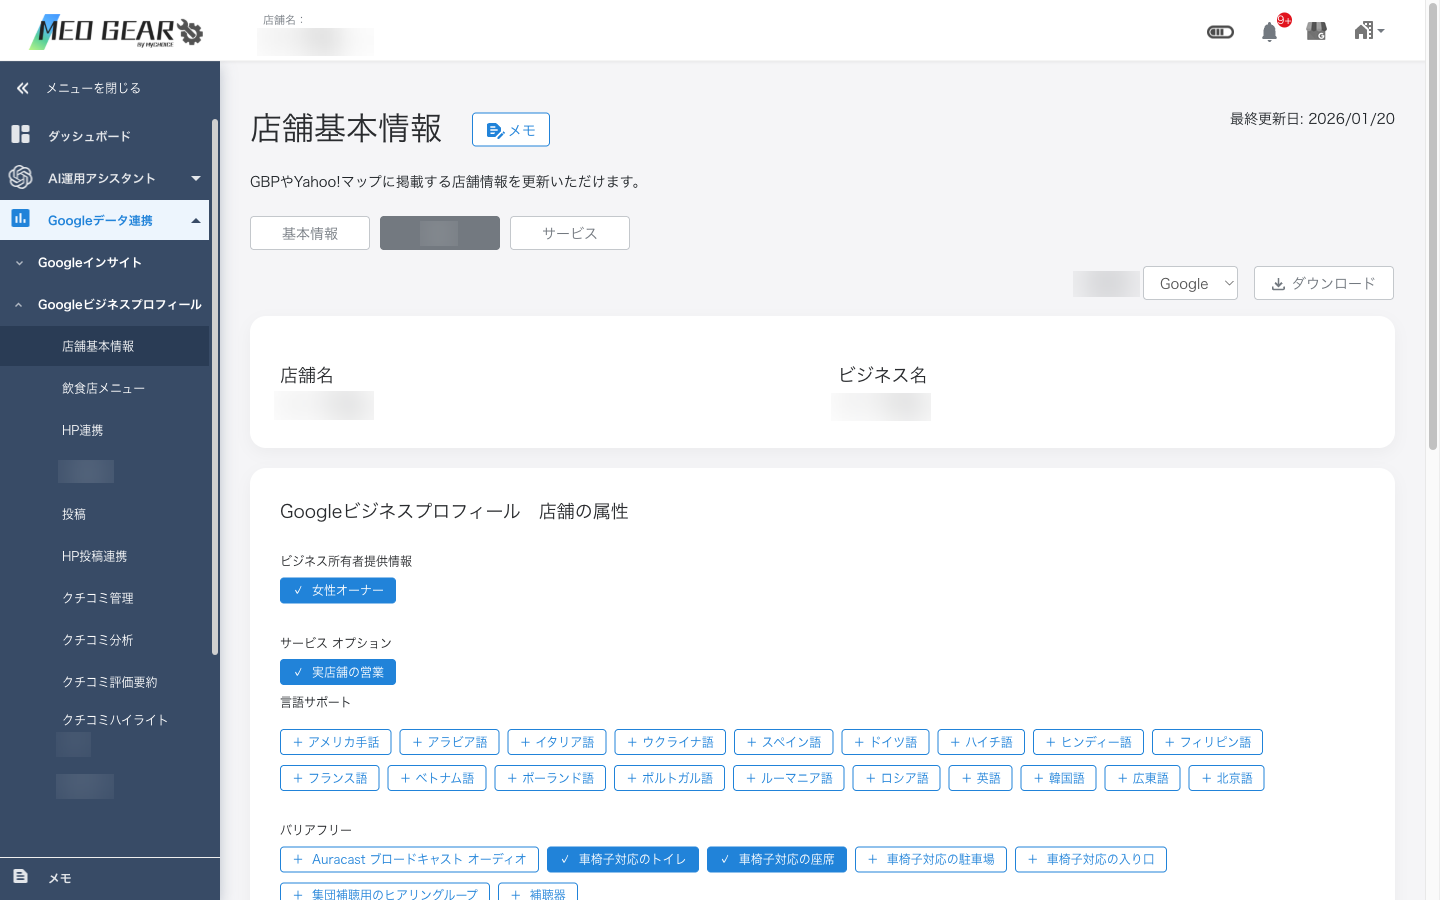
Task: Expand AI運用アシスタント menu arrow
Action: coord(196,178)
